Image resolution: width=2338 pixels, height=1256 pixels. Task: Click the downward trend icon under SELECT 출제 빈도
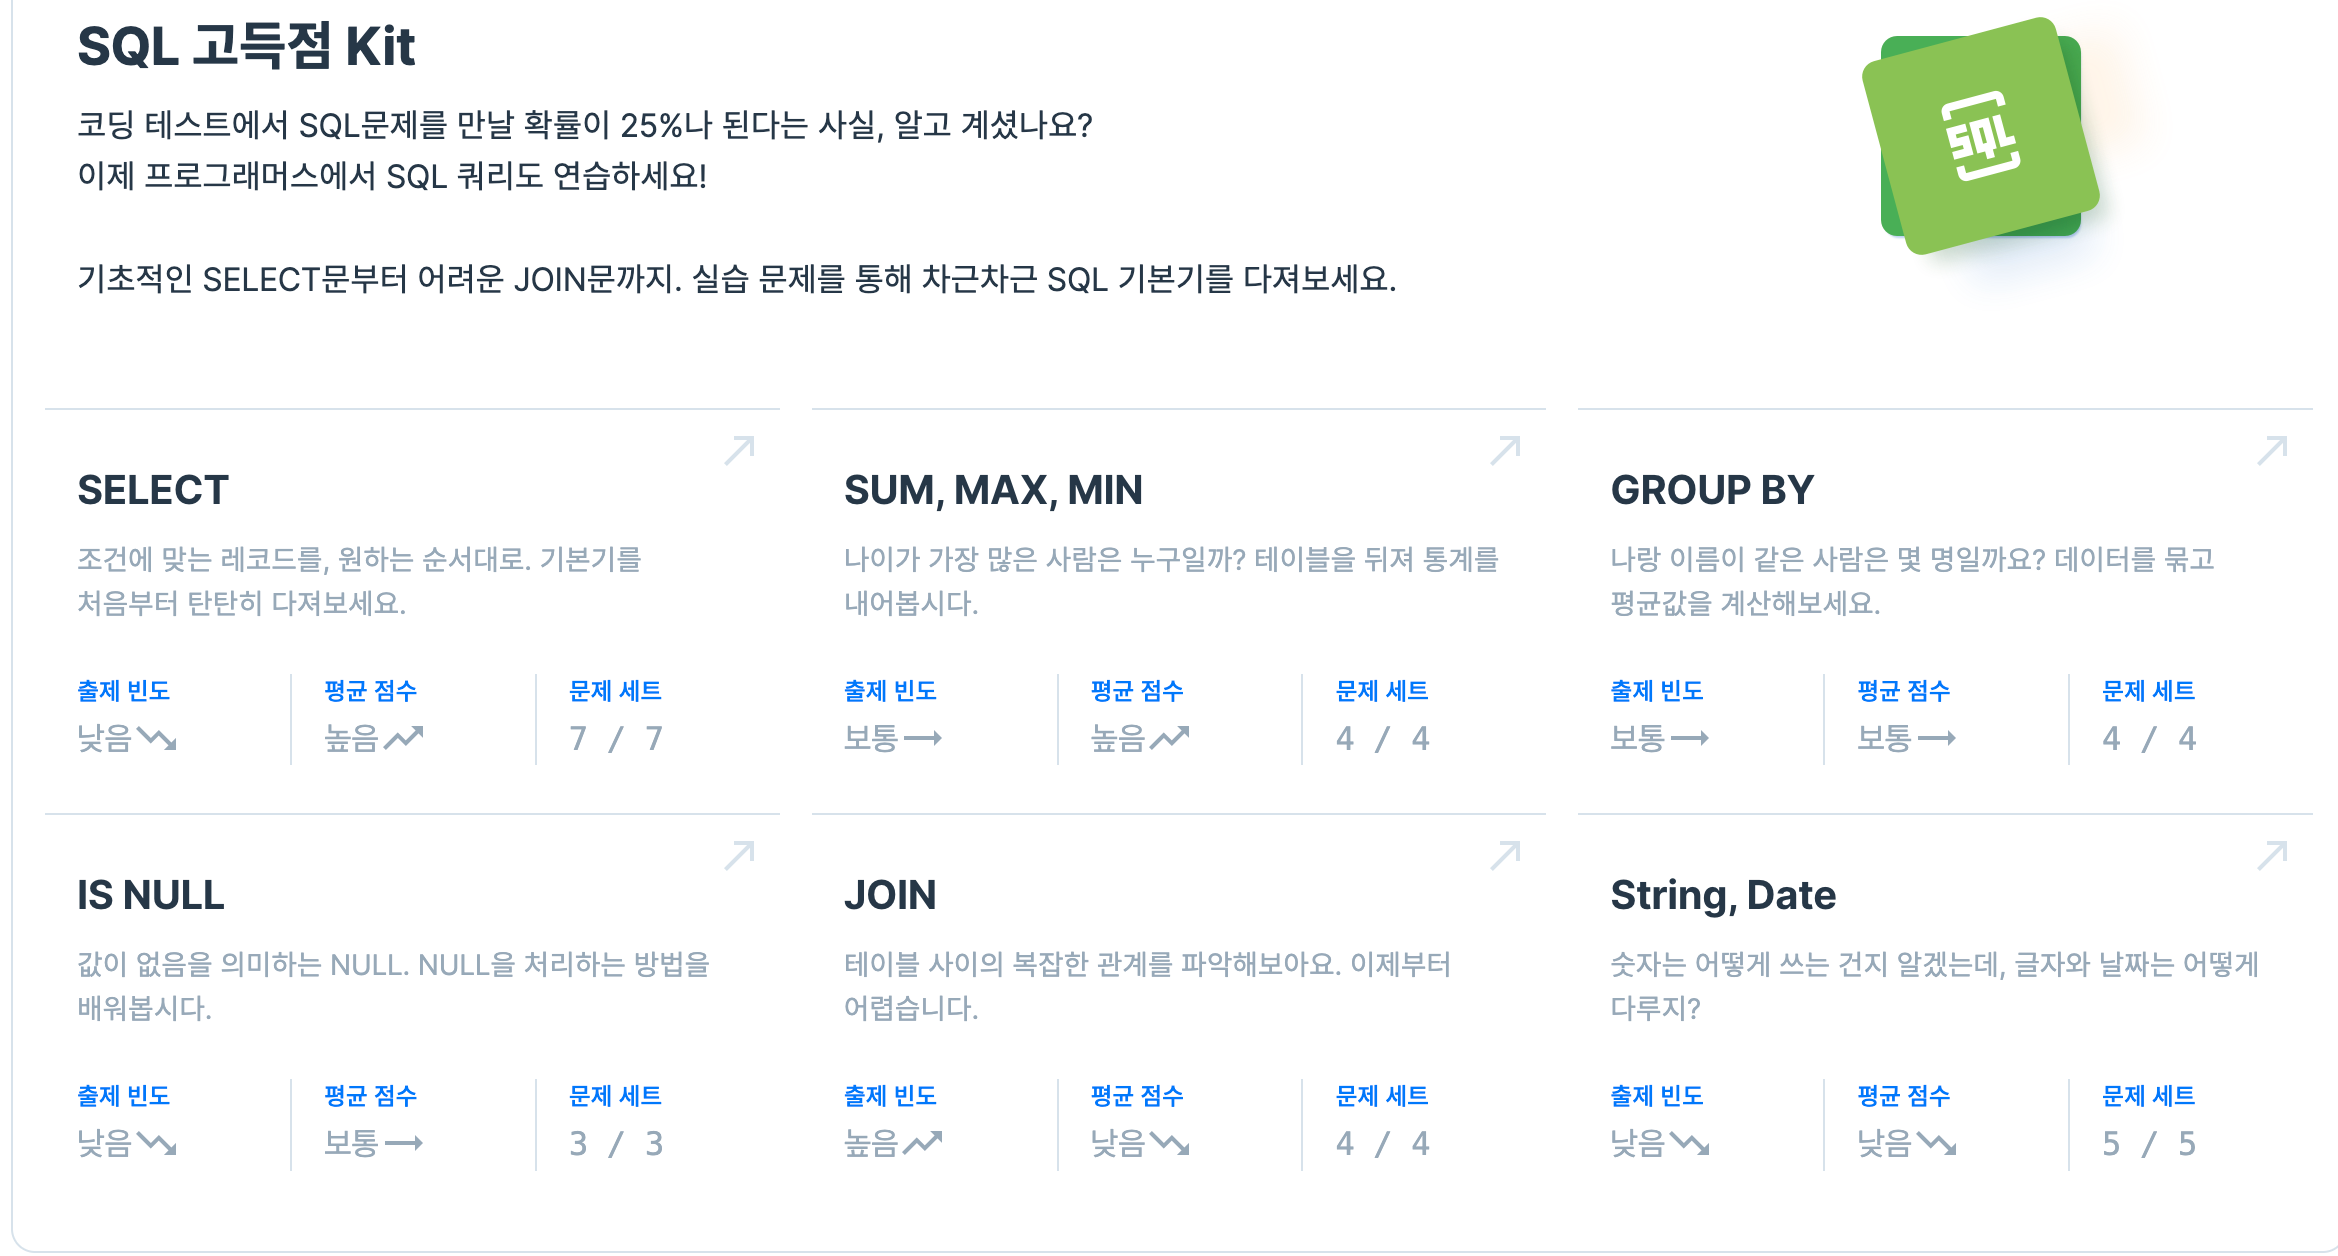pos(157,739)
